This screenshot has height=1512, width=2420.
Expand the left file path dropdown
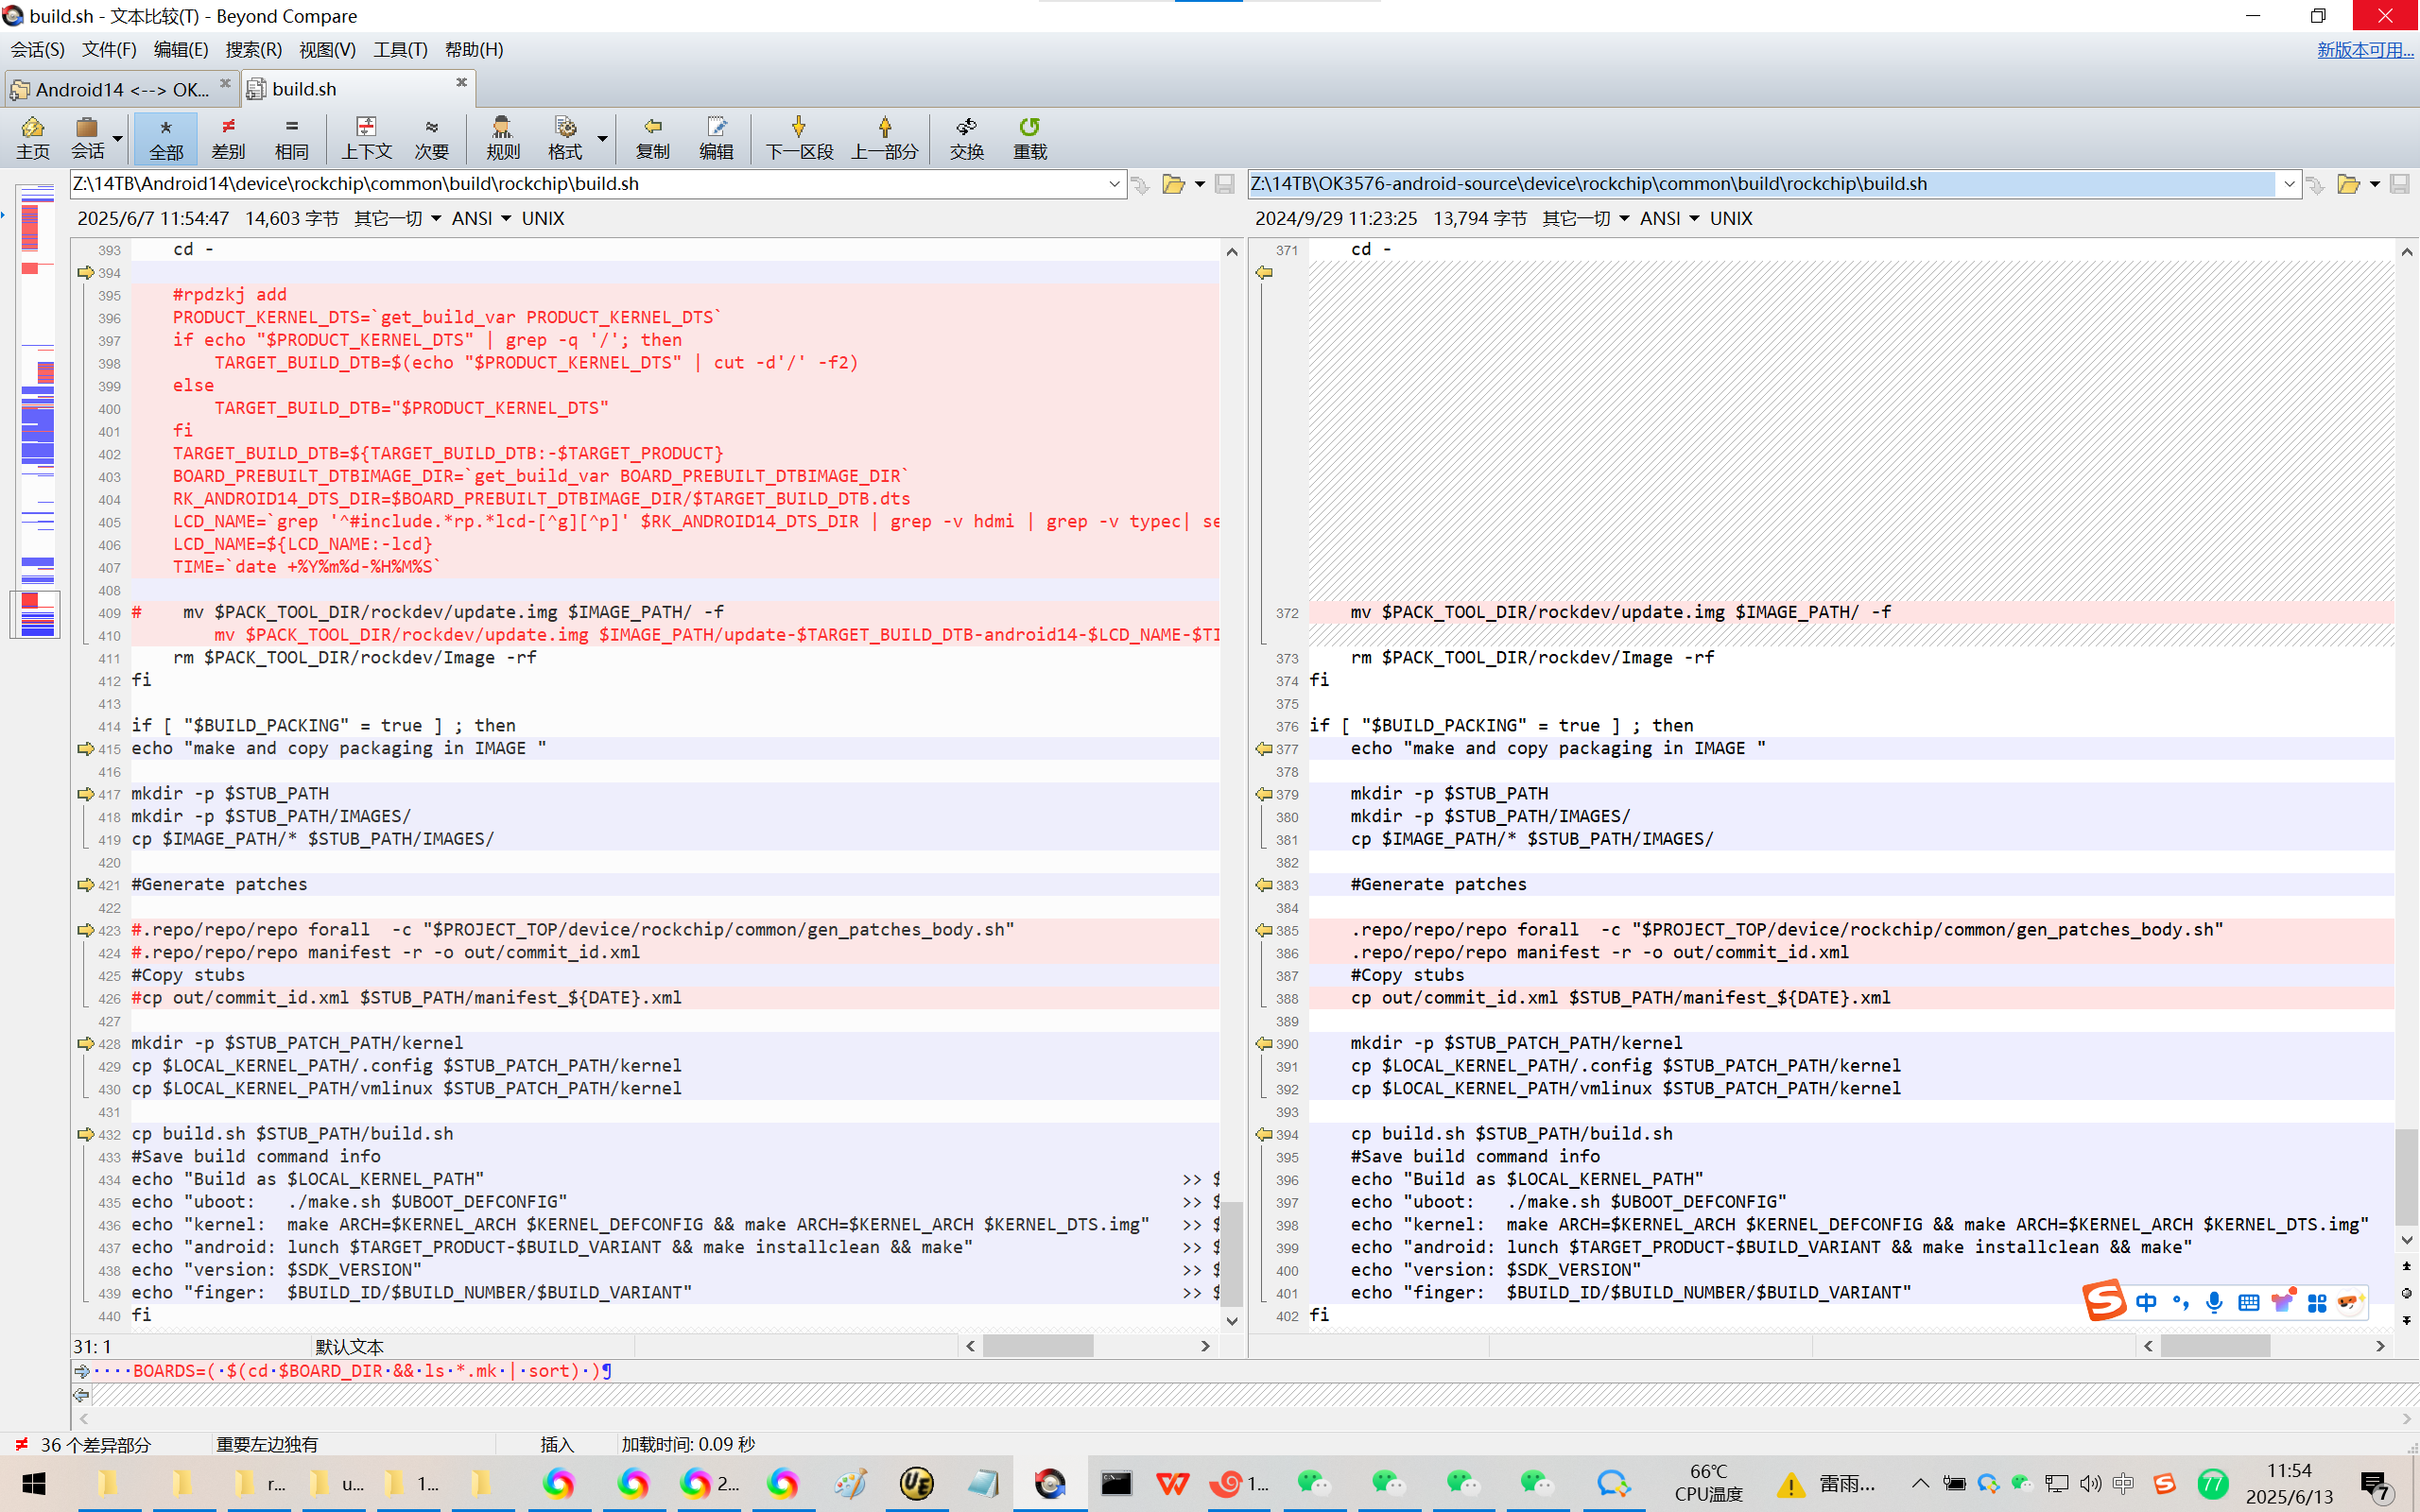pos(1114,184)
